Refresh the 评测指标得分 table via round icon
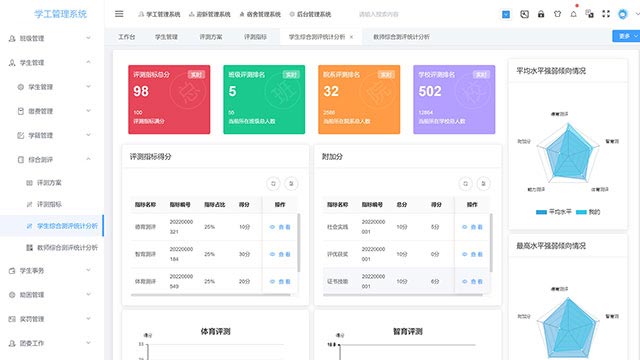The image size is (640, 360). point(273,184)
